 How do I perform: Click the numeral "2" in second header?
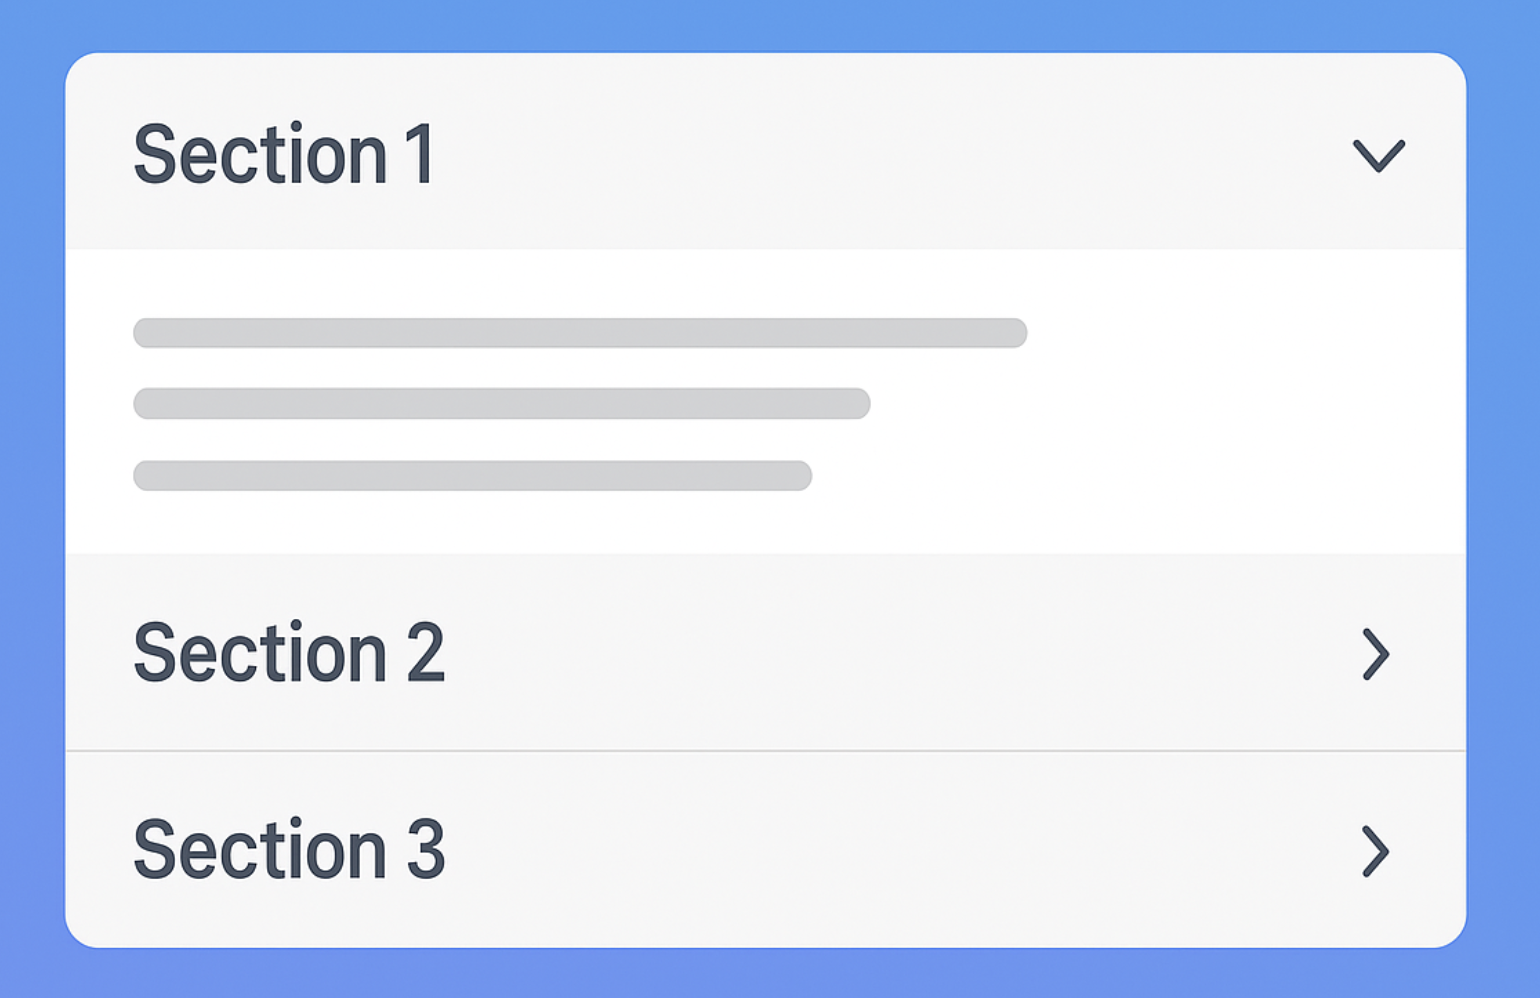pos(425,653)
